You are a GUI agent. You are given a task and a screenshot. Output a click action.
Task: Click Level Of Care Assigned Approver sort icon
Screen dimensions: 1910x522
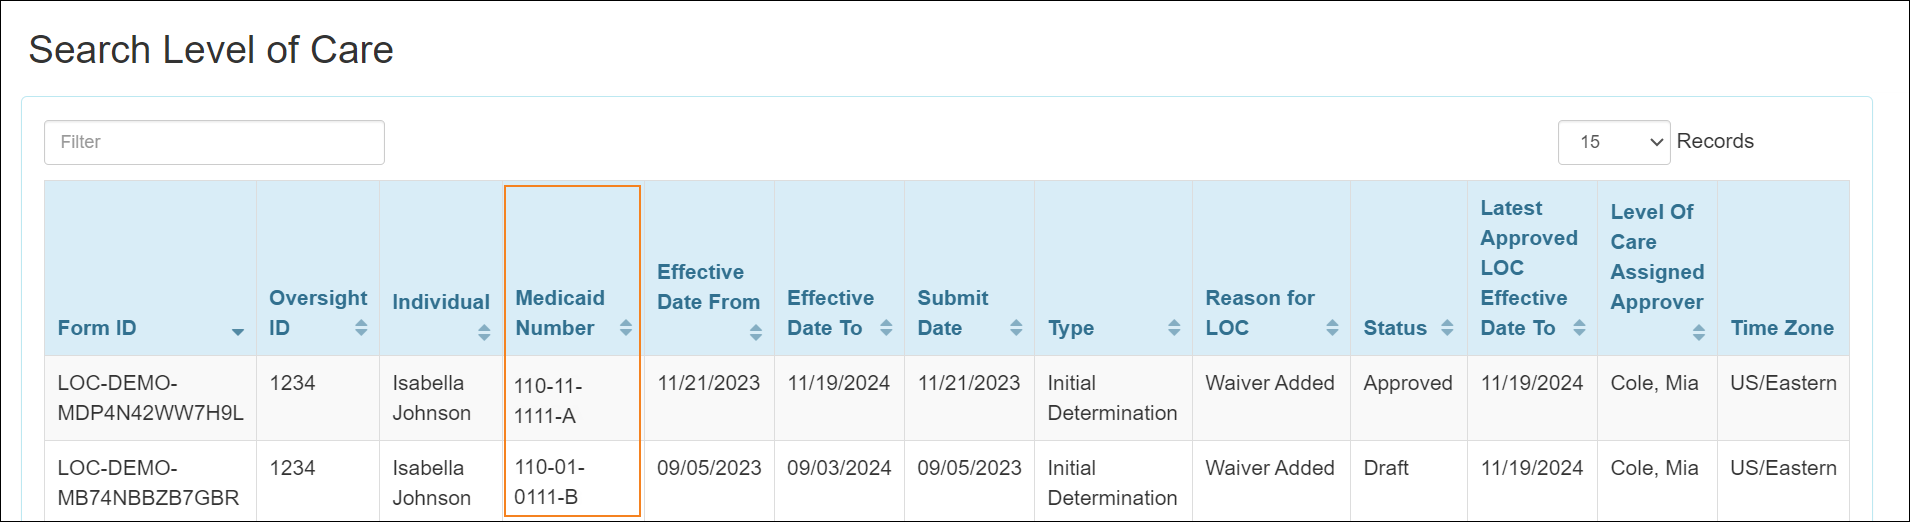tap(1699, 332)
